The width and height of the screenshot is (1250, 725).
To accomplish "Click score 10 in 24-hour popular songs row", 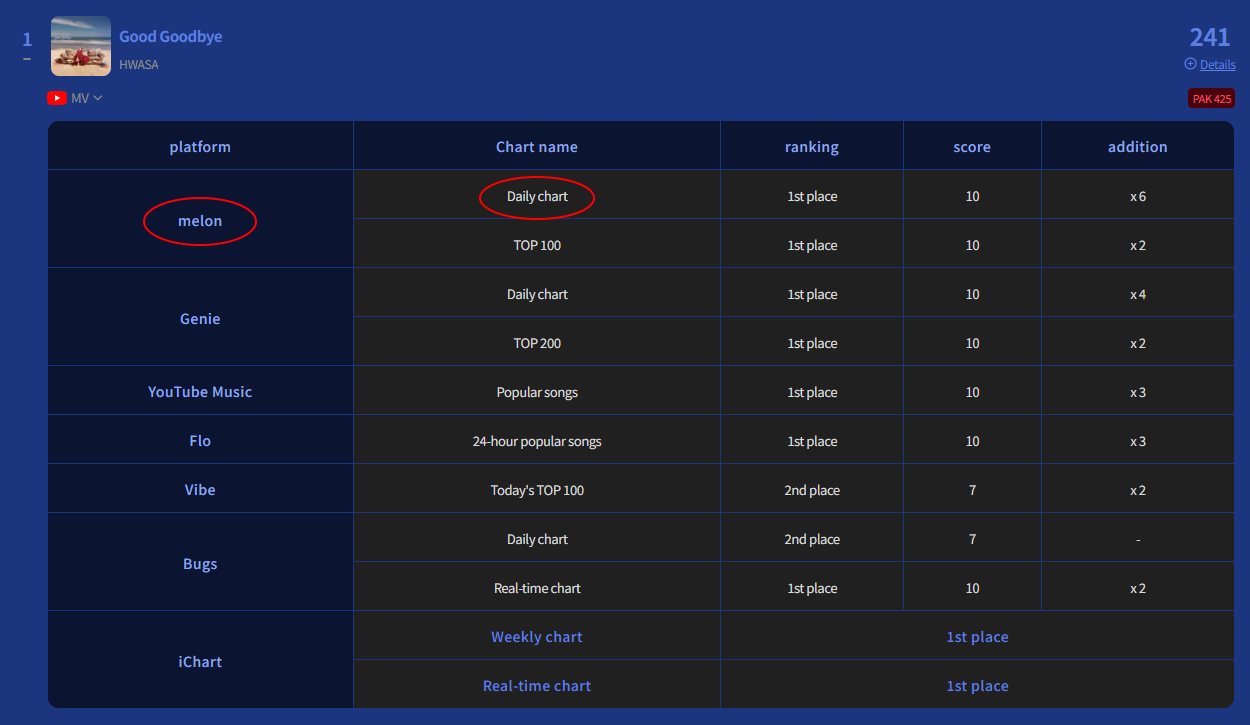I will coord(972,441).
